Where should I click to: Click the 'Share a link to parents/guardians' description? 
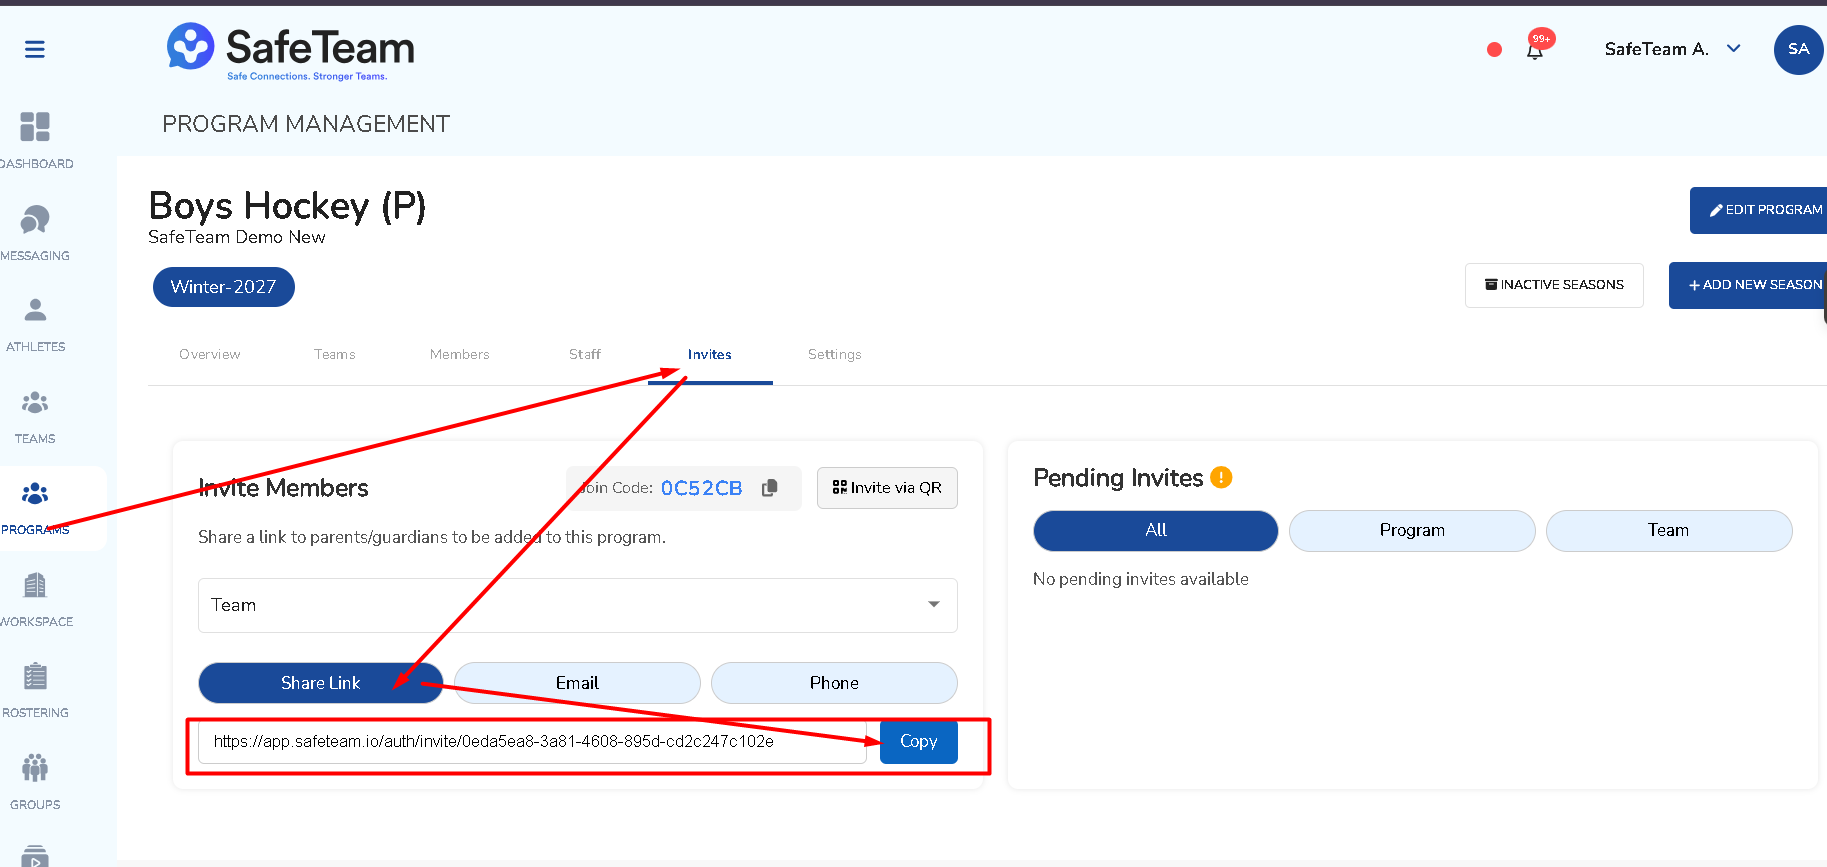pos(432,537)
